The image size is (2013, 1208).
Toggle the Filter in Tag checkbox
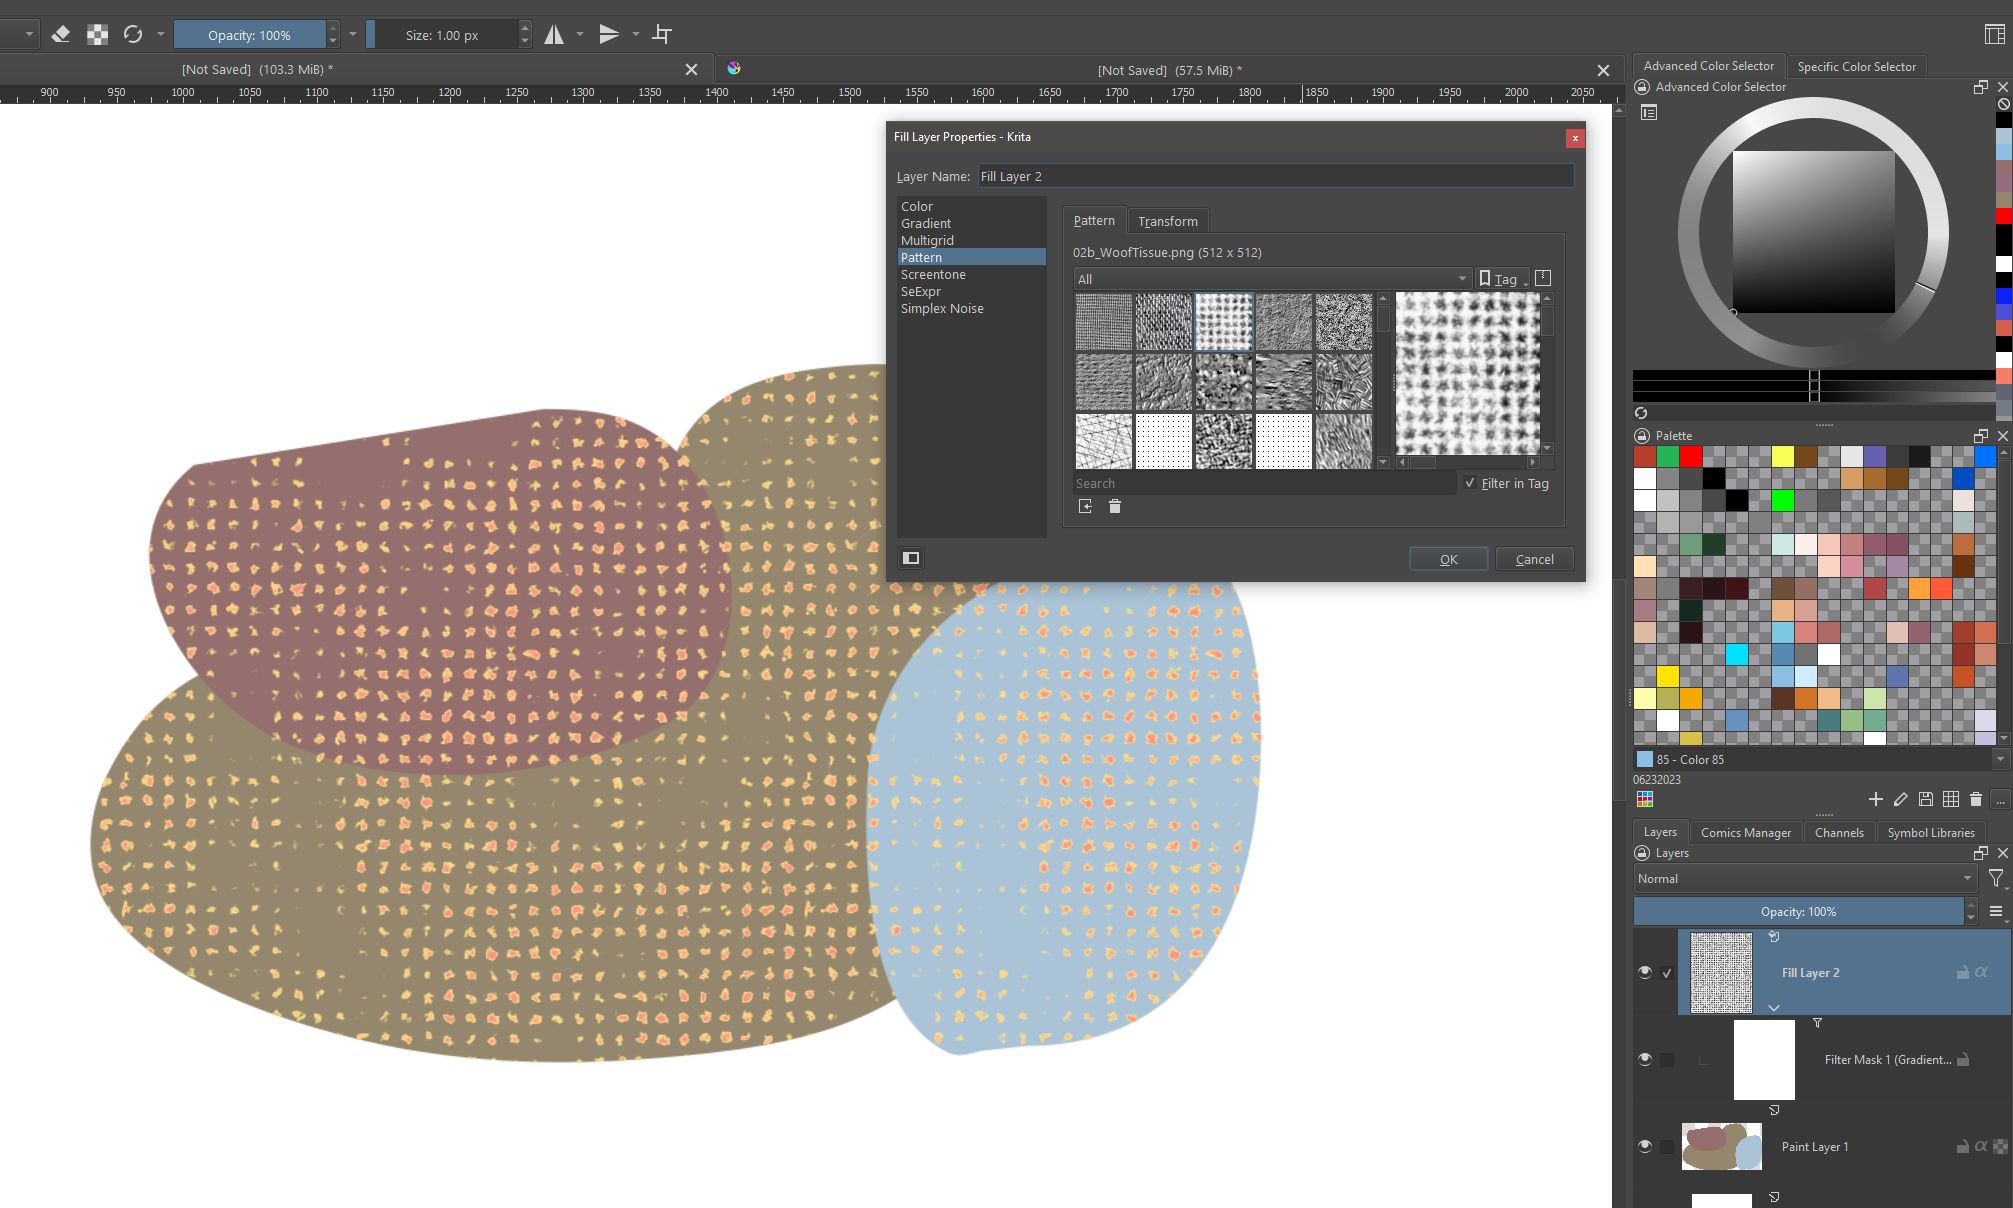(x=1470, y=483)
